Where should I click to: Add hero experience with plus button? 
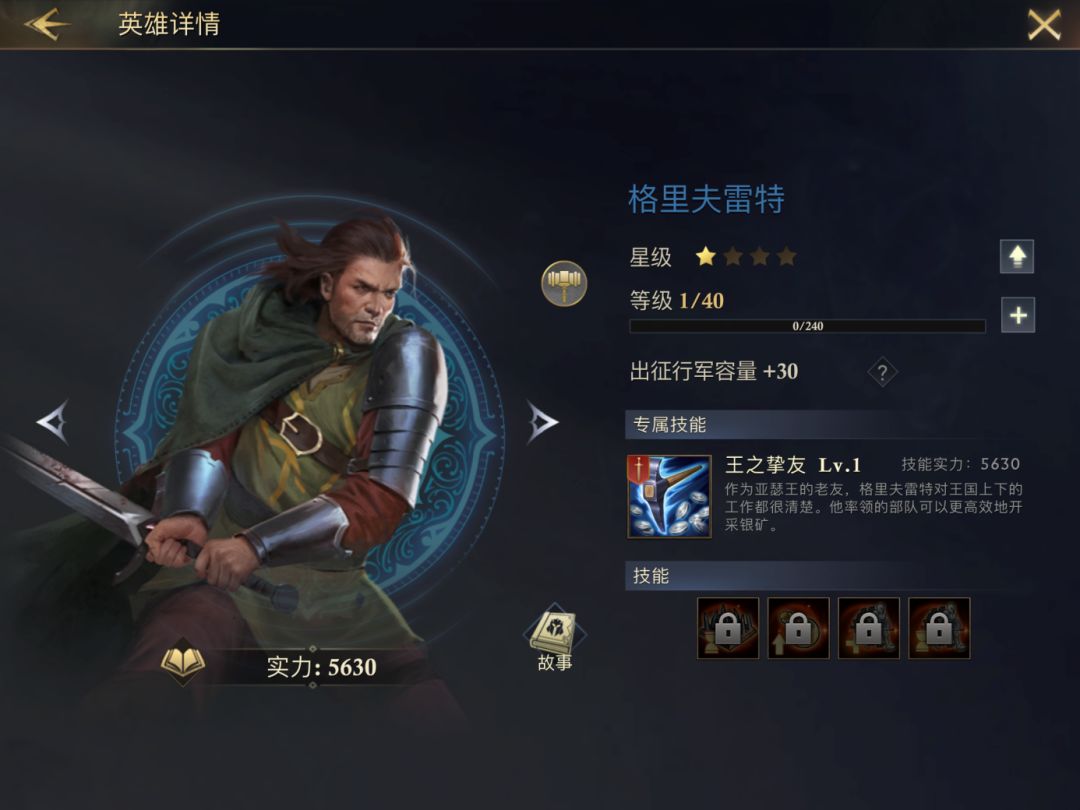click(1018, 315)
